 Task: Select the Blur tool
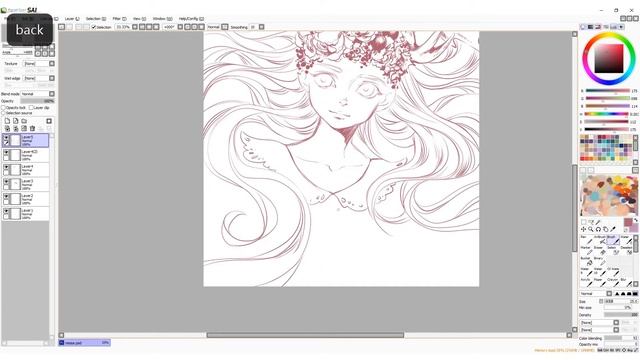pos(626,282)
